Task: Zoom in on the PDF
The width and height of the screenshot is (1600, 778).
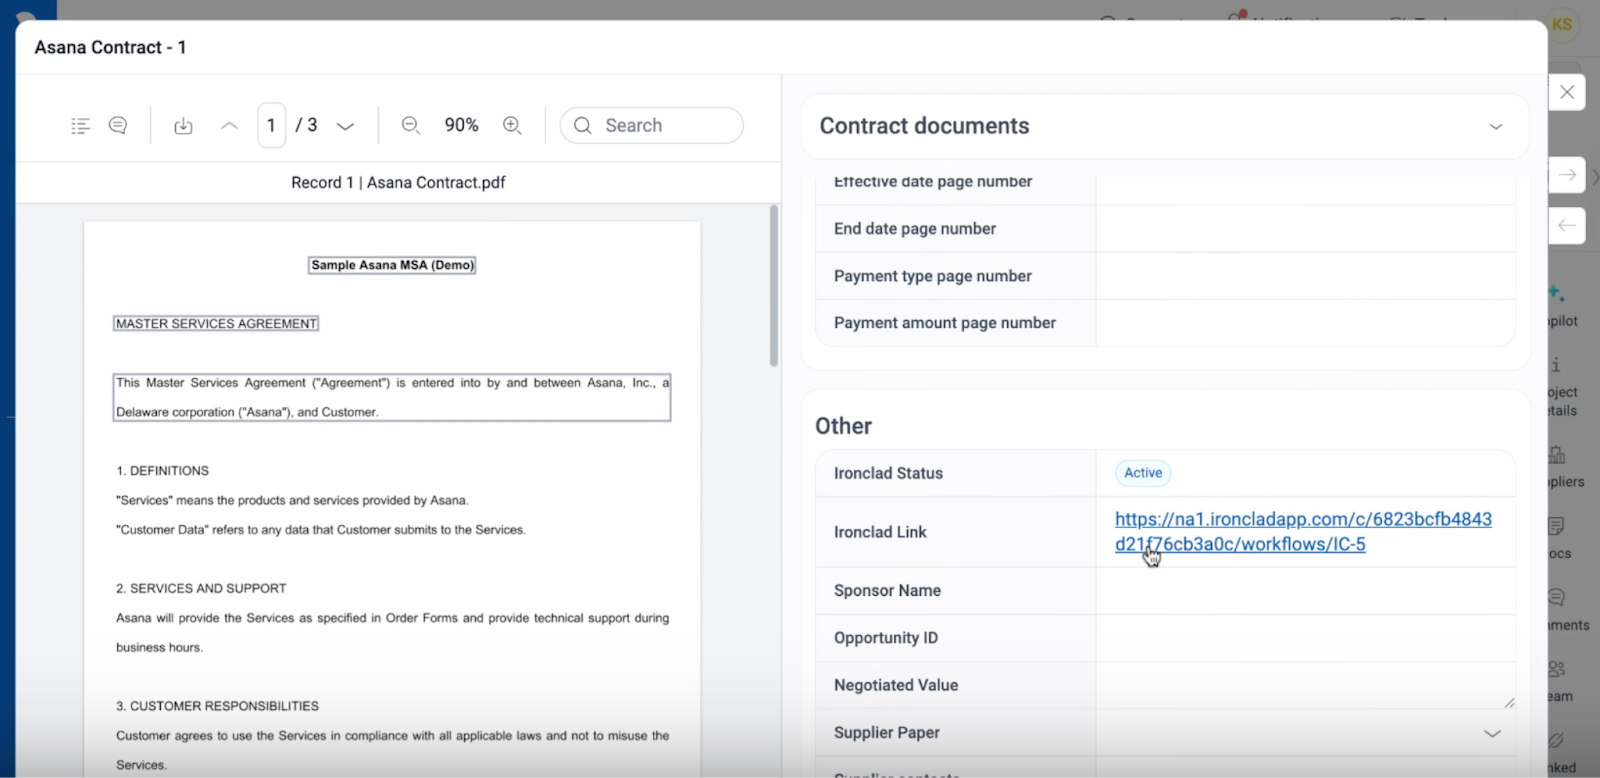Action: 512,125
